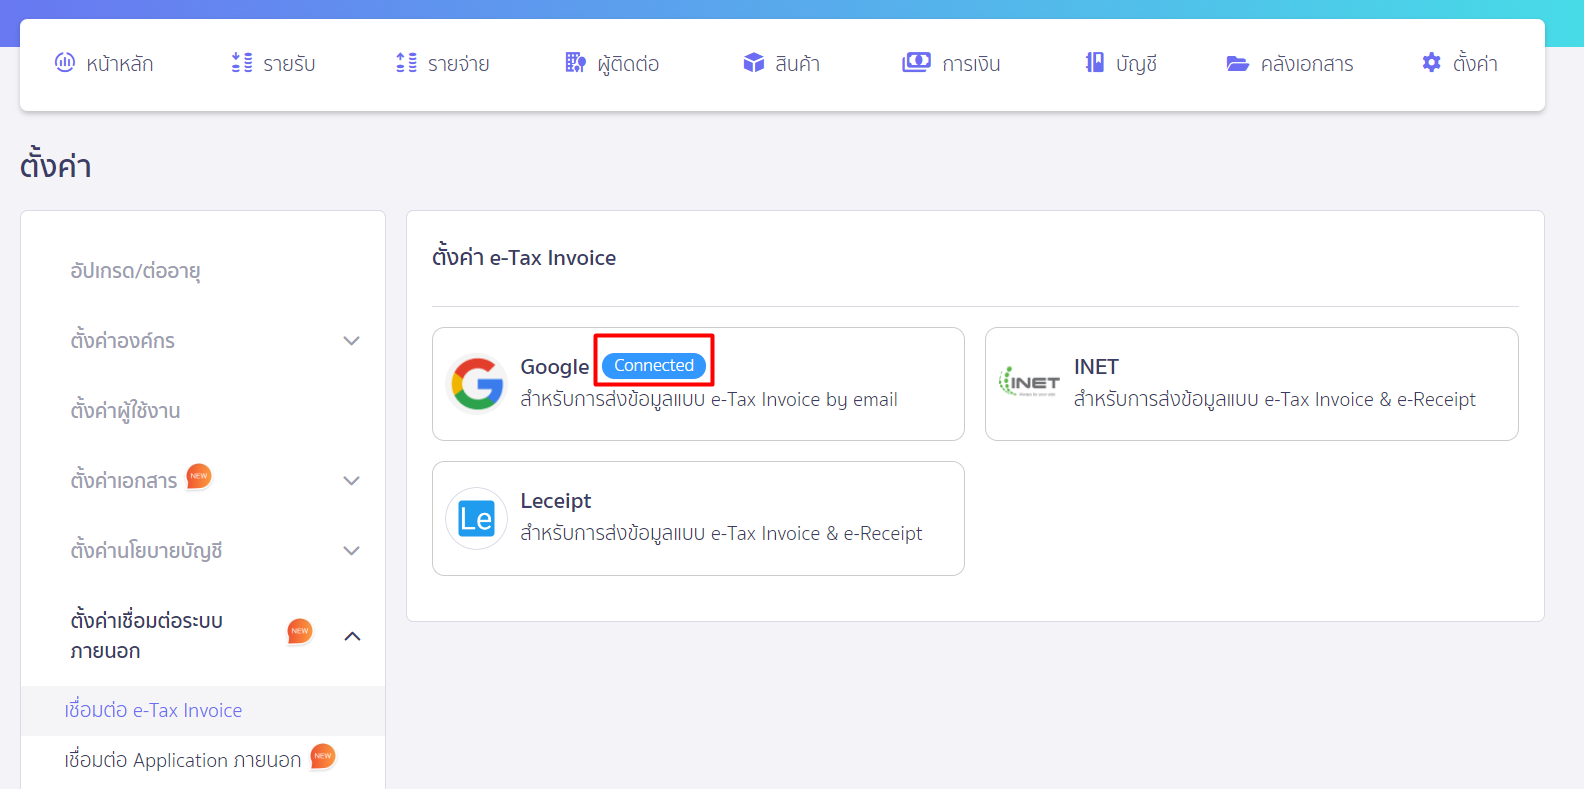Expand ตั้งค่าเอกสาร chevron
The image size is (1584, 789).
(x=351, y=481)
